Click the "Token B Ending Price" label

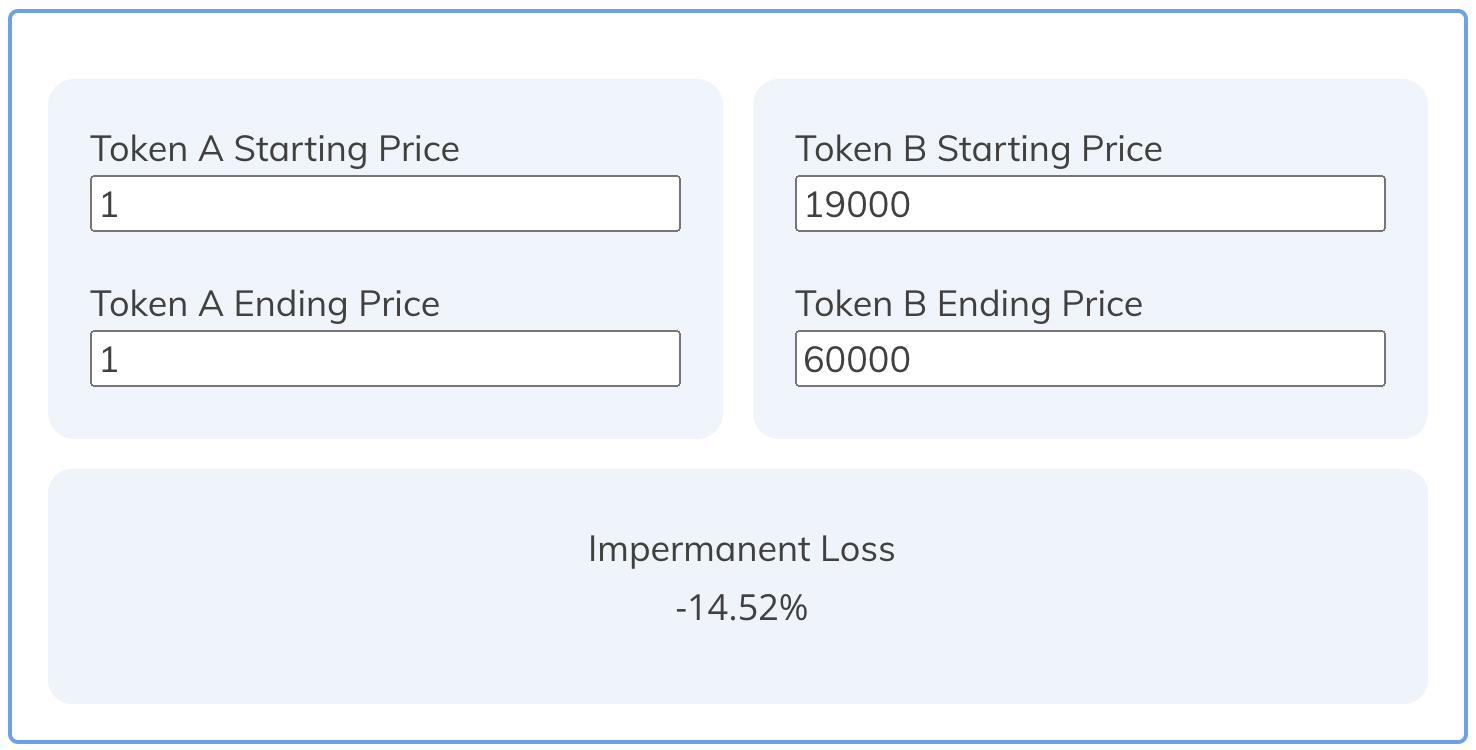point(969,304)
